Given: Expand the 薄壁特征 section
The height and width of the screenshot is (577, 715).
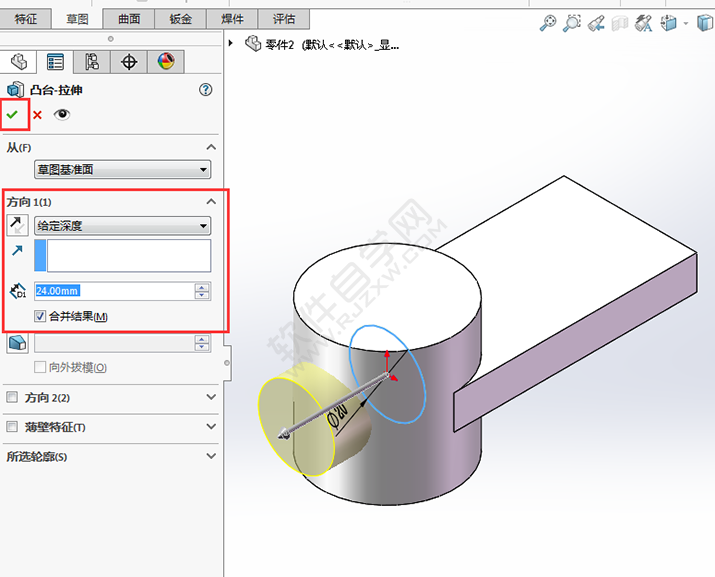Looking at the screenshot, I should point(211,426).
